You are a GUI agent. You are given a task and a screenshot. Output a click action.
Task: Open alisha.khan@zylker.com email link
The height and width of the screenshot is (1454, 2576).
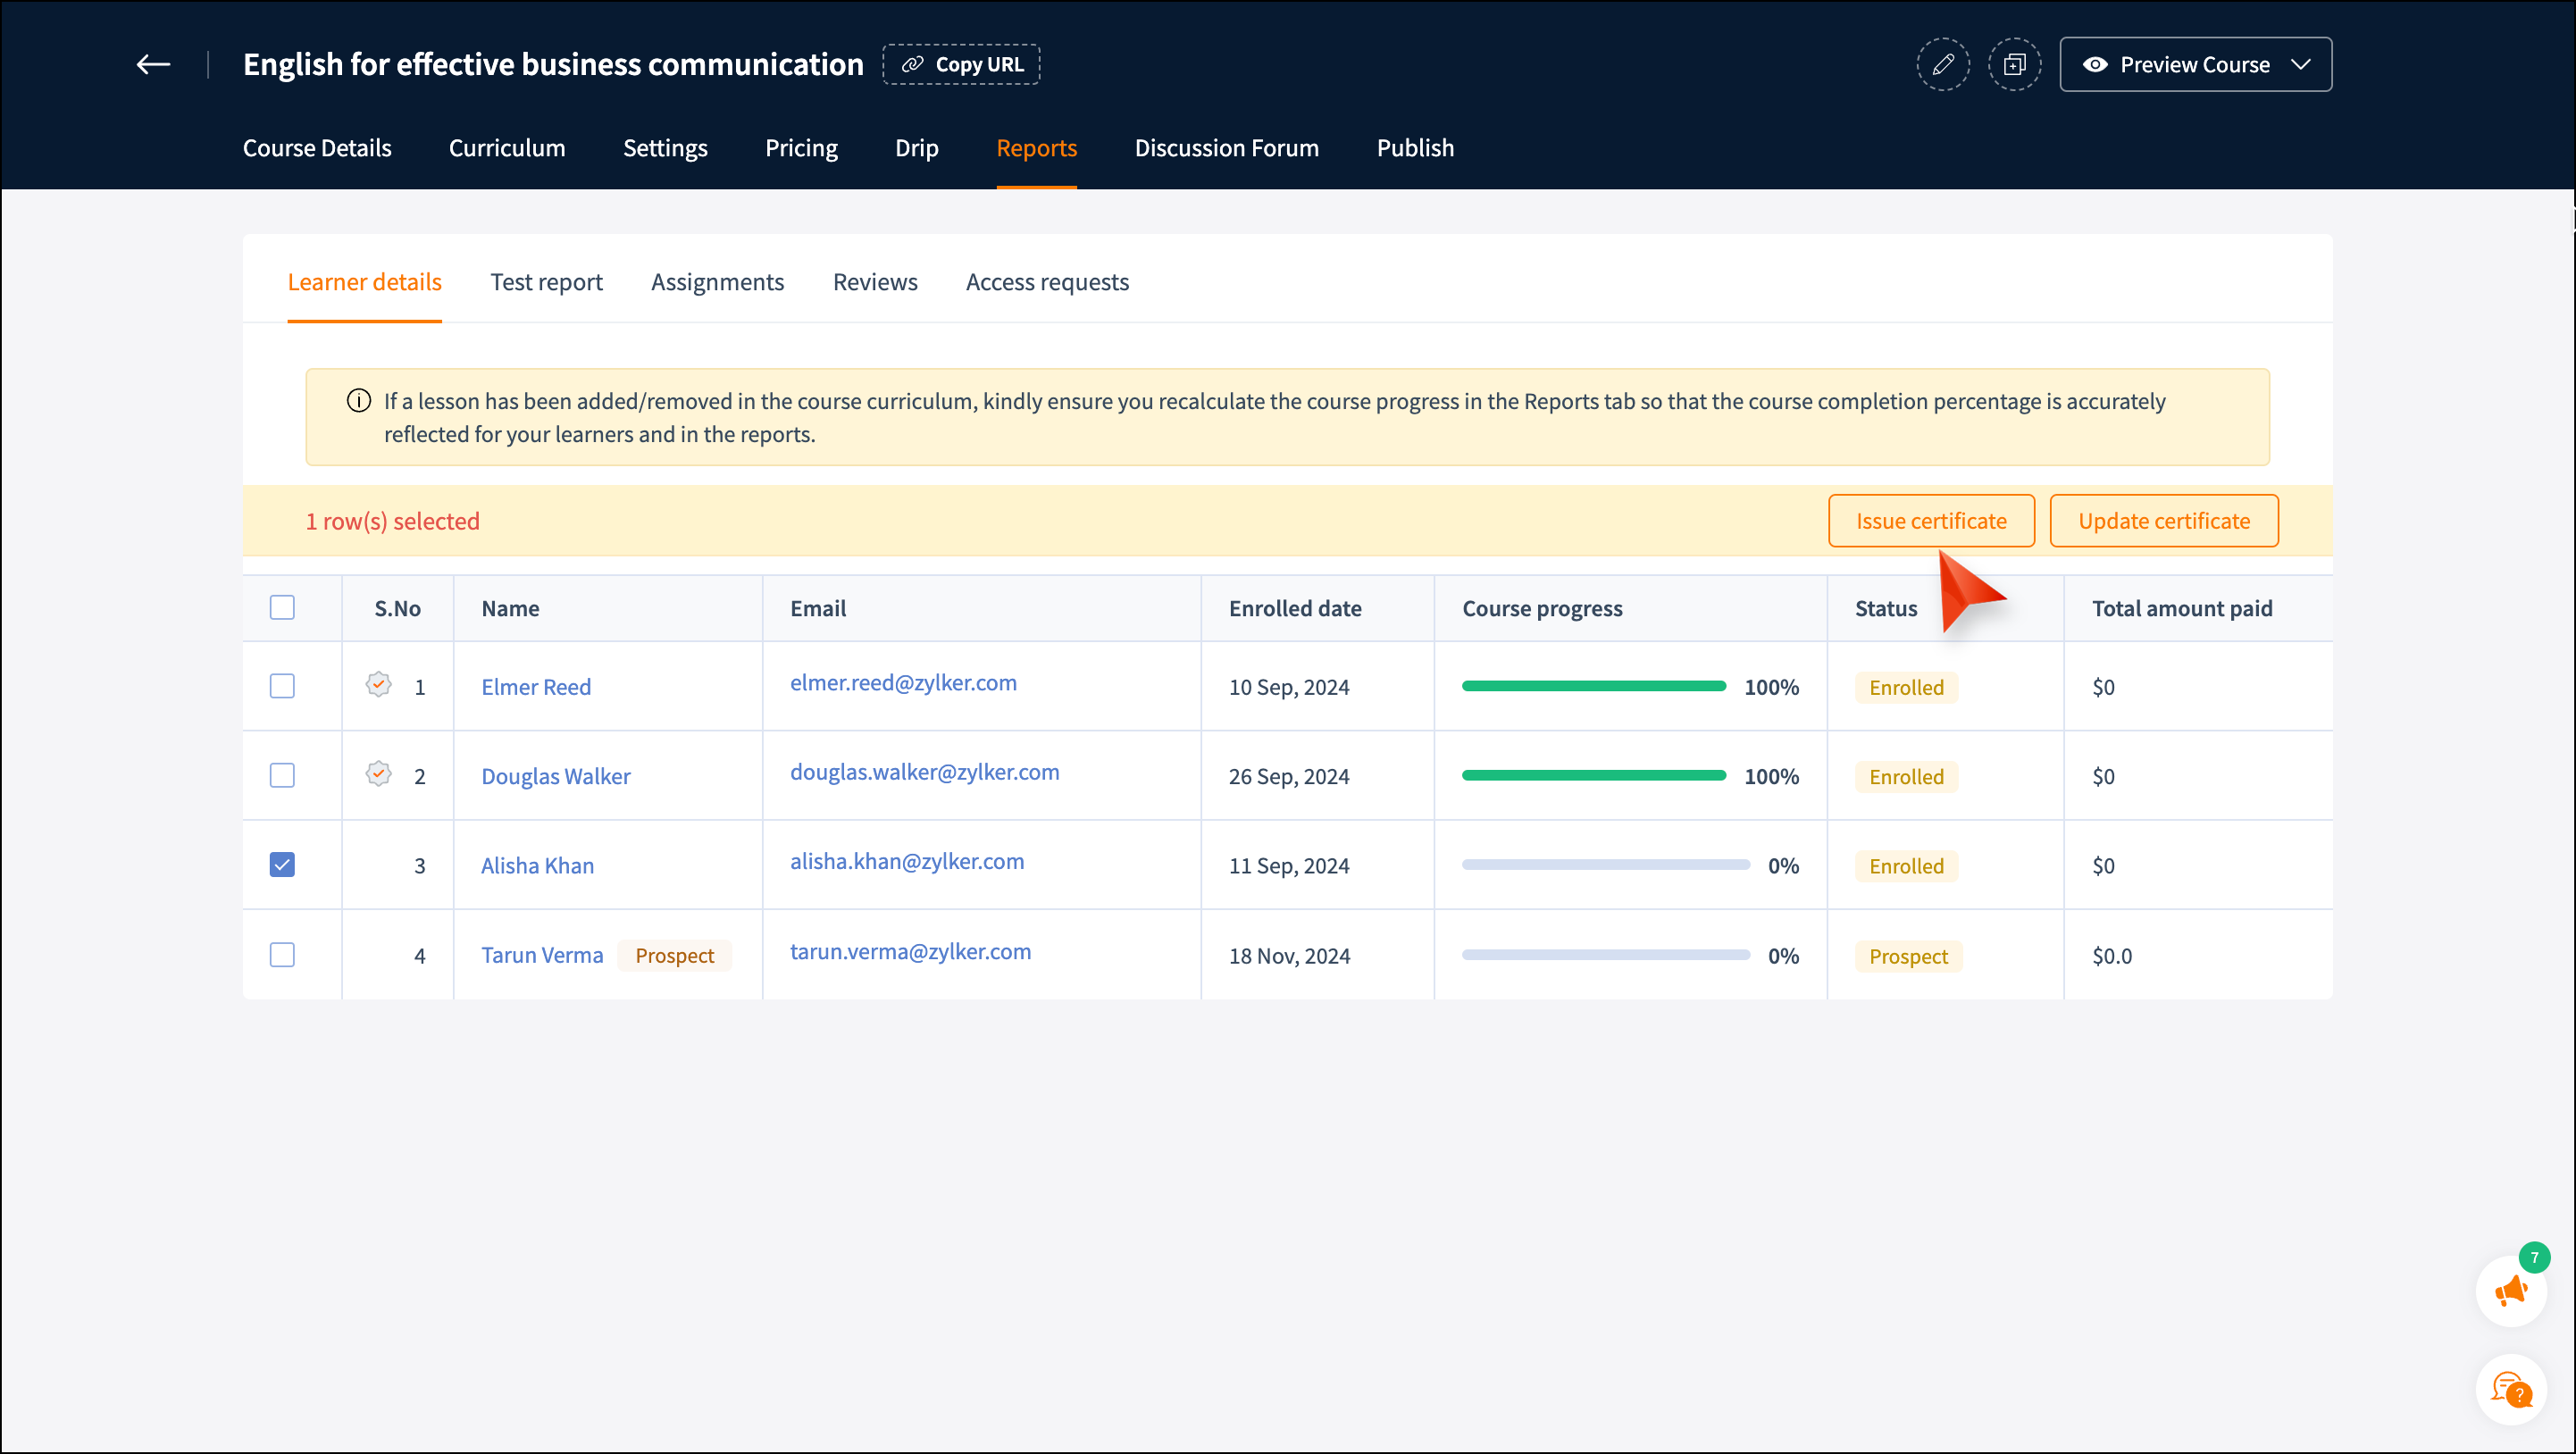[906, 862]
